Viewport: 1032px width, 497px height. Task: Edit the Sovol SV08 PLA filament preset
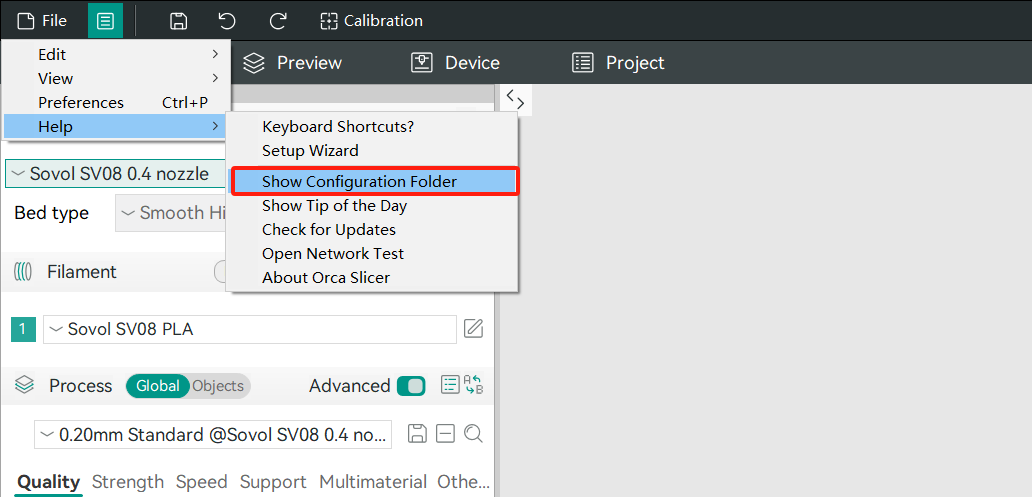(473, 329)
